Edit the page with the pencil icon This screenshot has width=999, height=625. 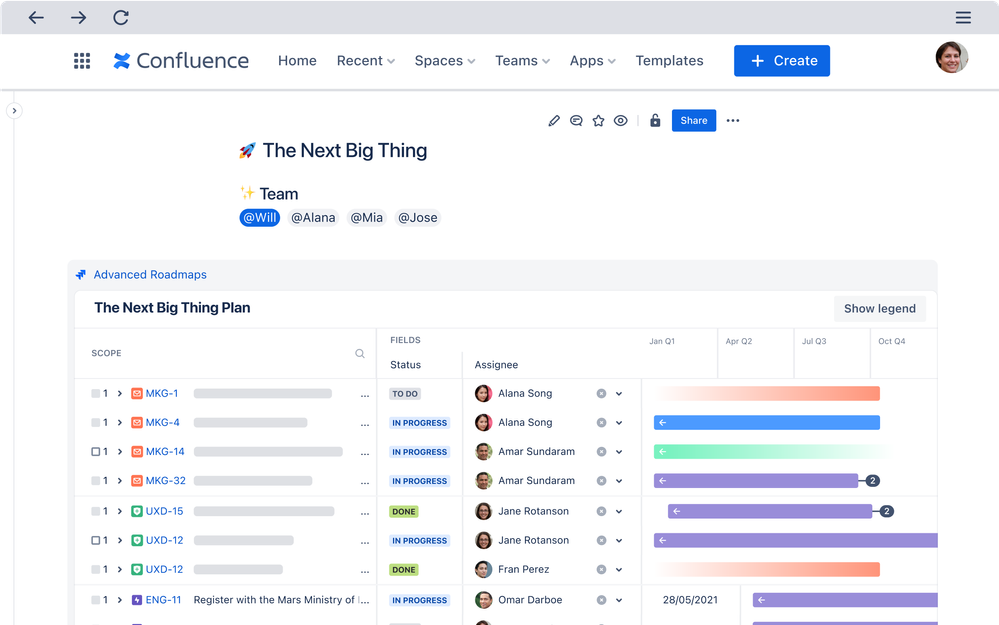[554, 120]
